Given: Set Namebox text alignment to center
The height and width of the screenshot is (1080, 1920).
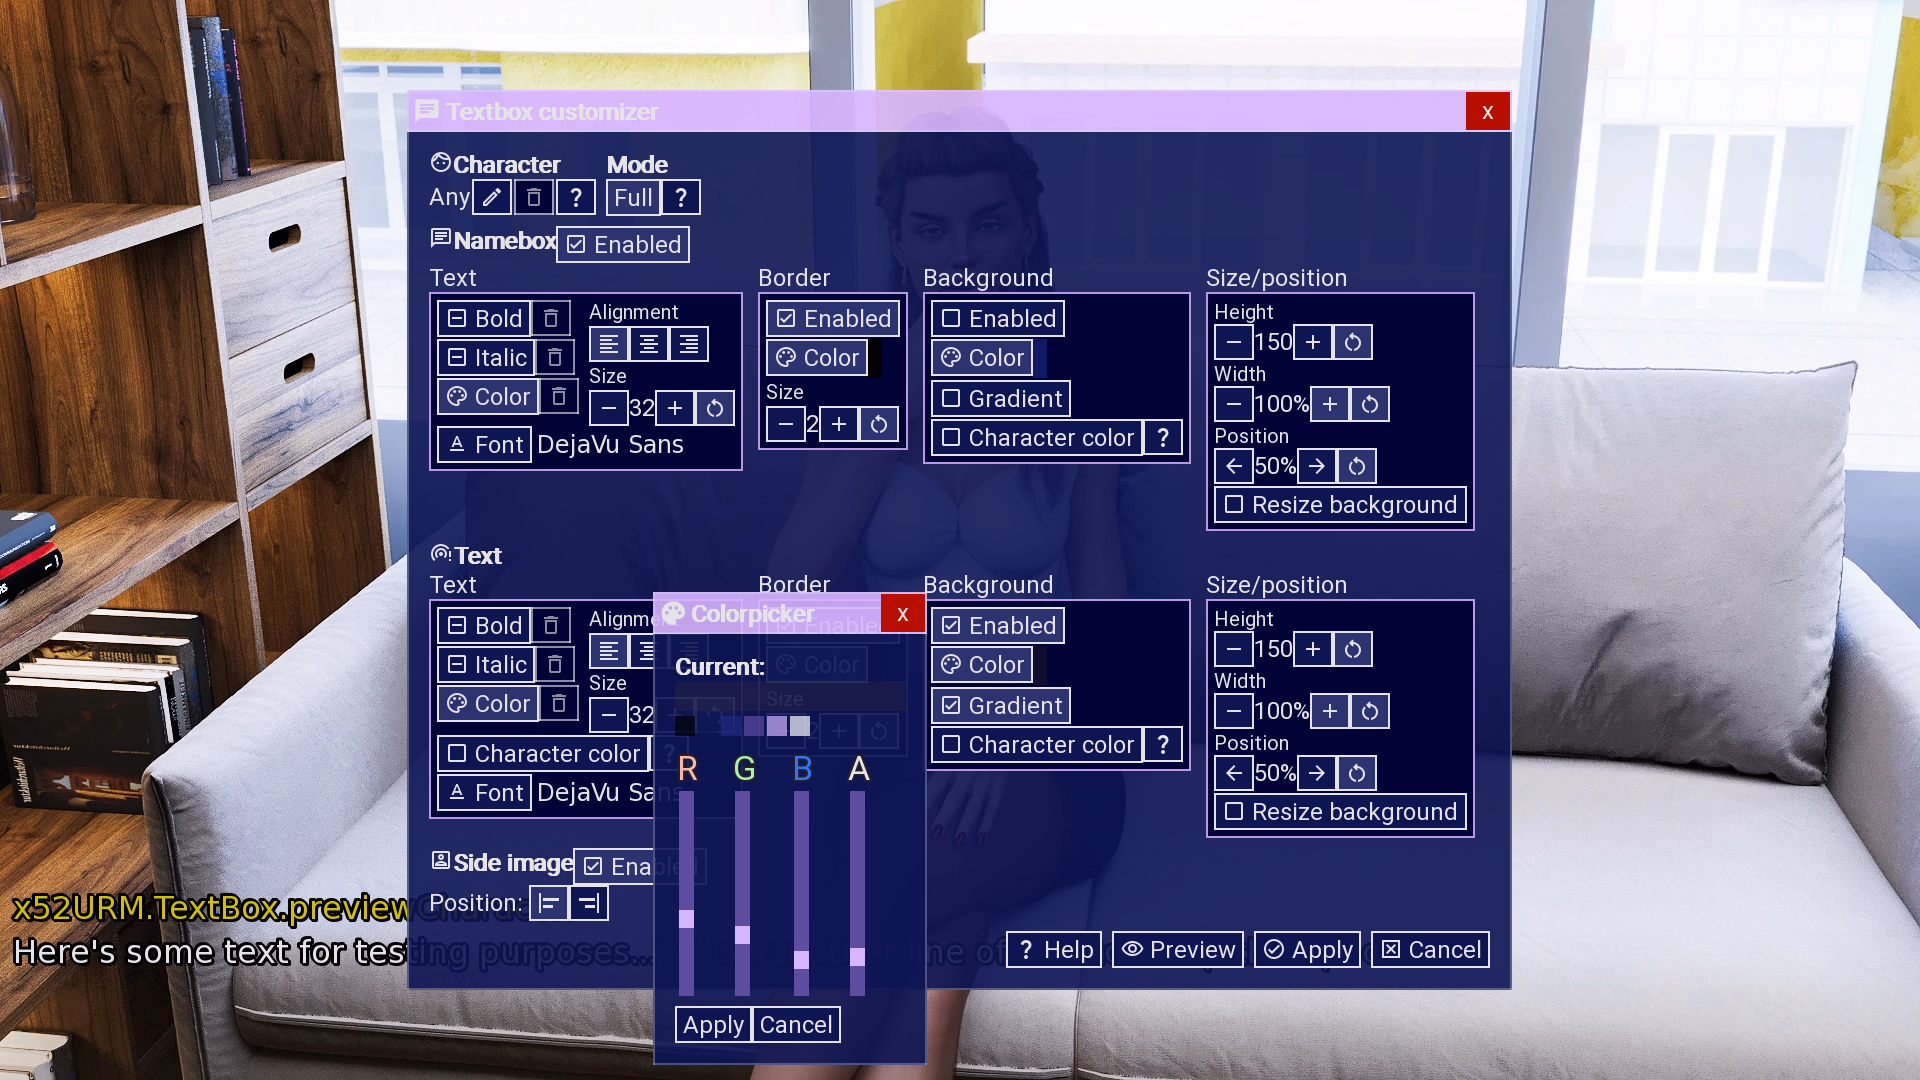Looking at the screenshot, I should pos(649,345).
